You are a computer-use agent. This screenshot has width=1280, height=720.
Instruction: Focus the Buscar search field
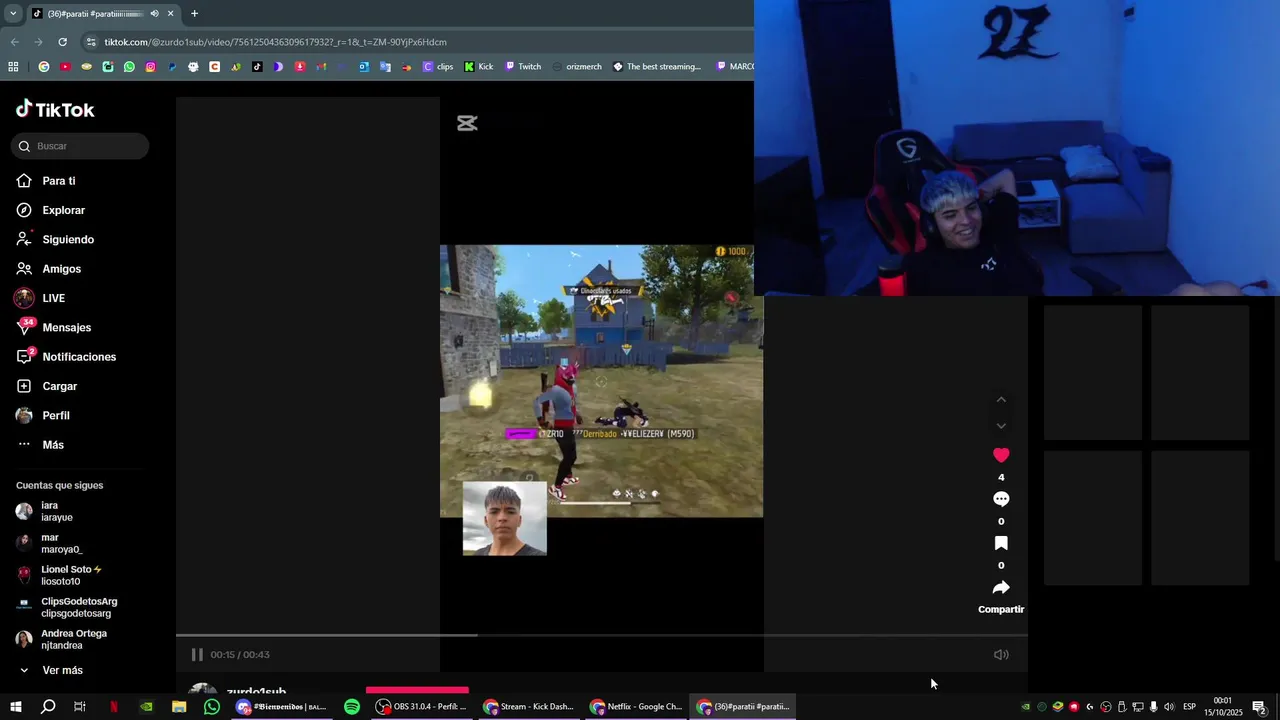[80, 146]
